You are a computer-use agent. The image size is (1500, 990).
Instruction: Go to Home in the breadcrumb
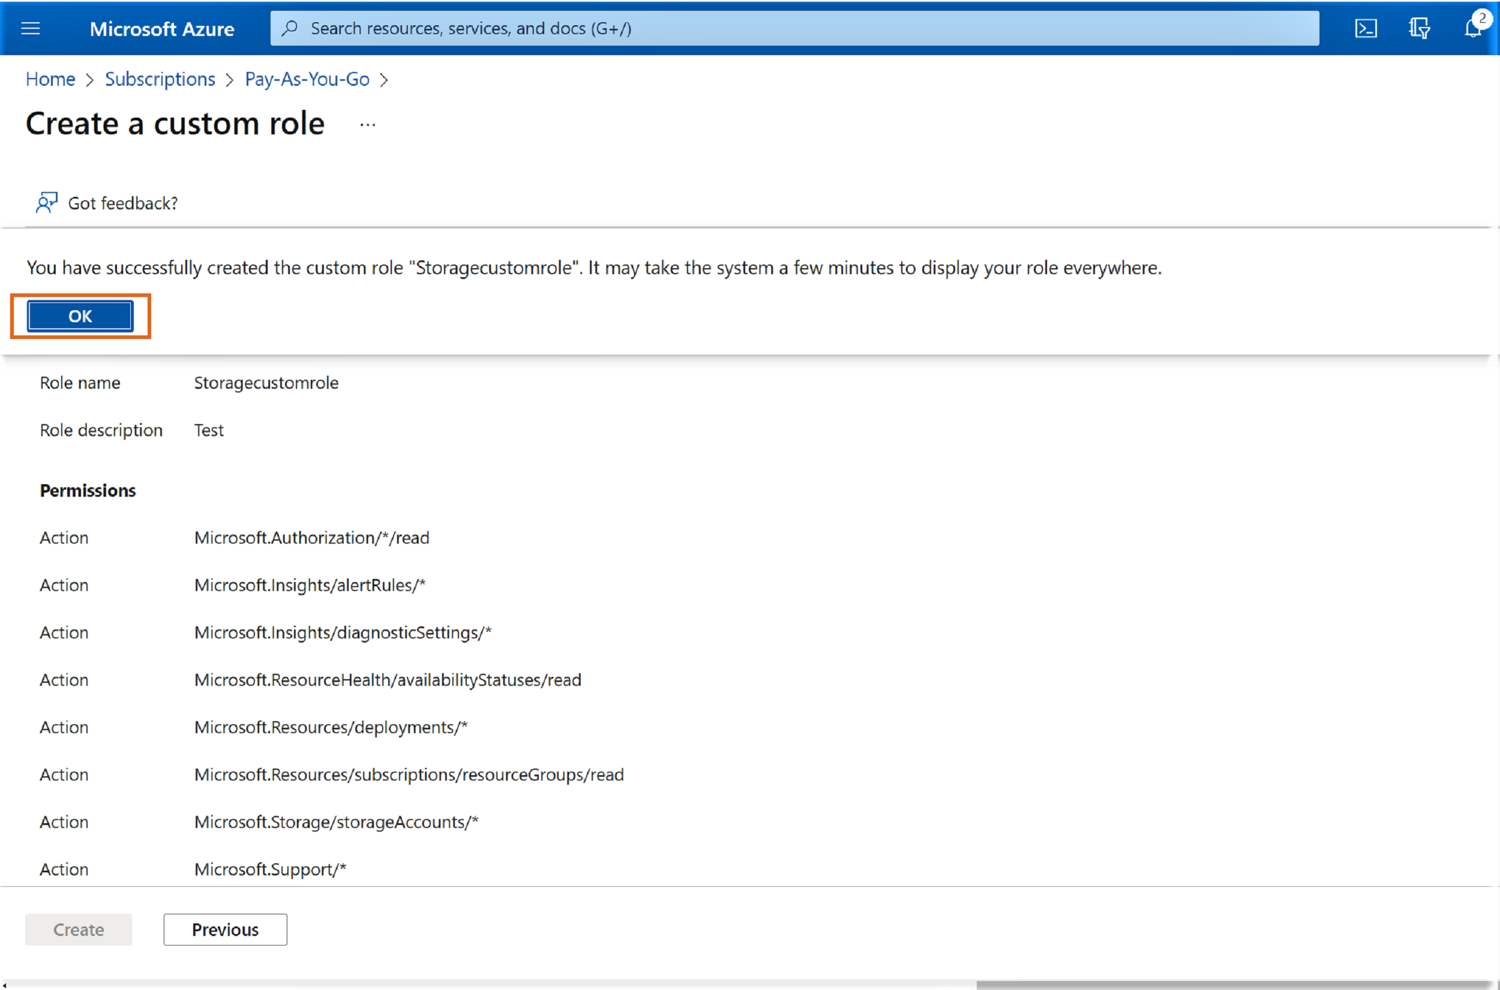point(50,79)
